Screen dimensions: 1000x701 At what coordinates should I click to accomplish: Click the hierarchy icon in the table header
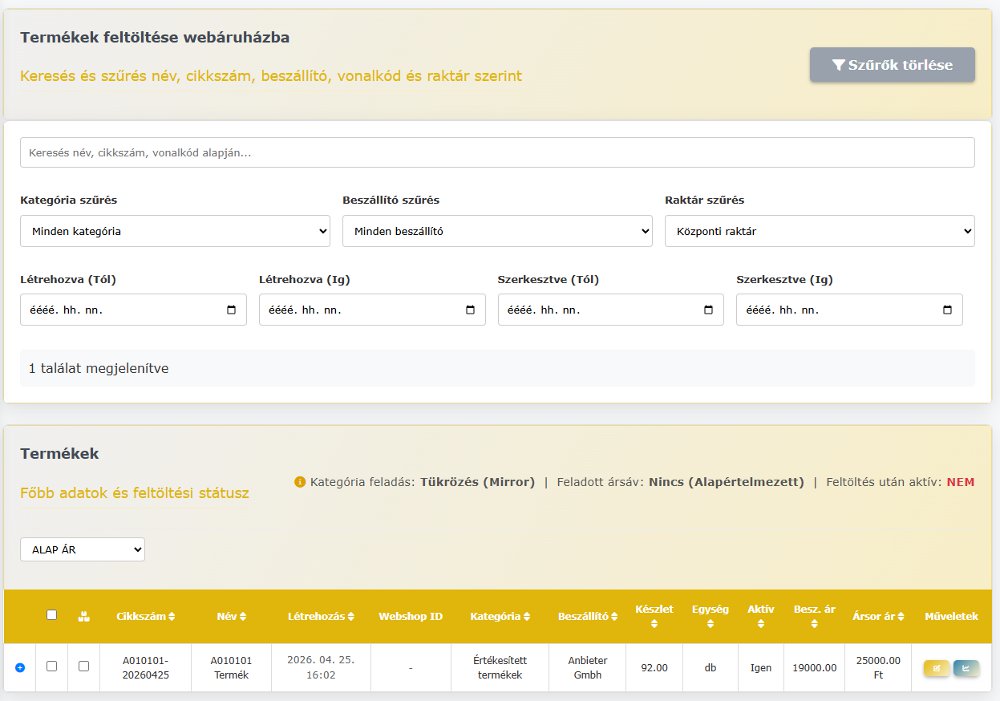(x=84, y=616)
